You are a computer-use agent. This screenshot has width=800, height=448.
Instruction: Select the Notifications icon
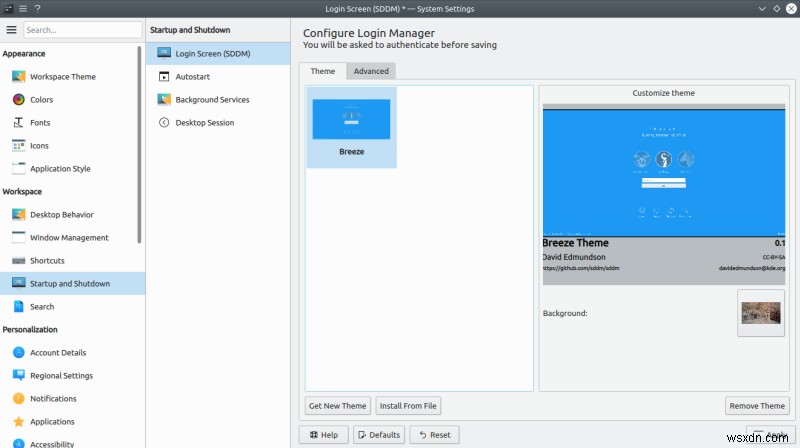click(x=19, y=398)
